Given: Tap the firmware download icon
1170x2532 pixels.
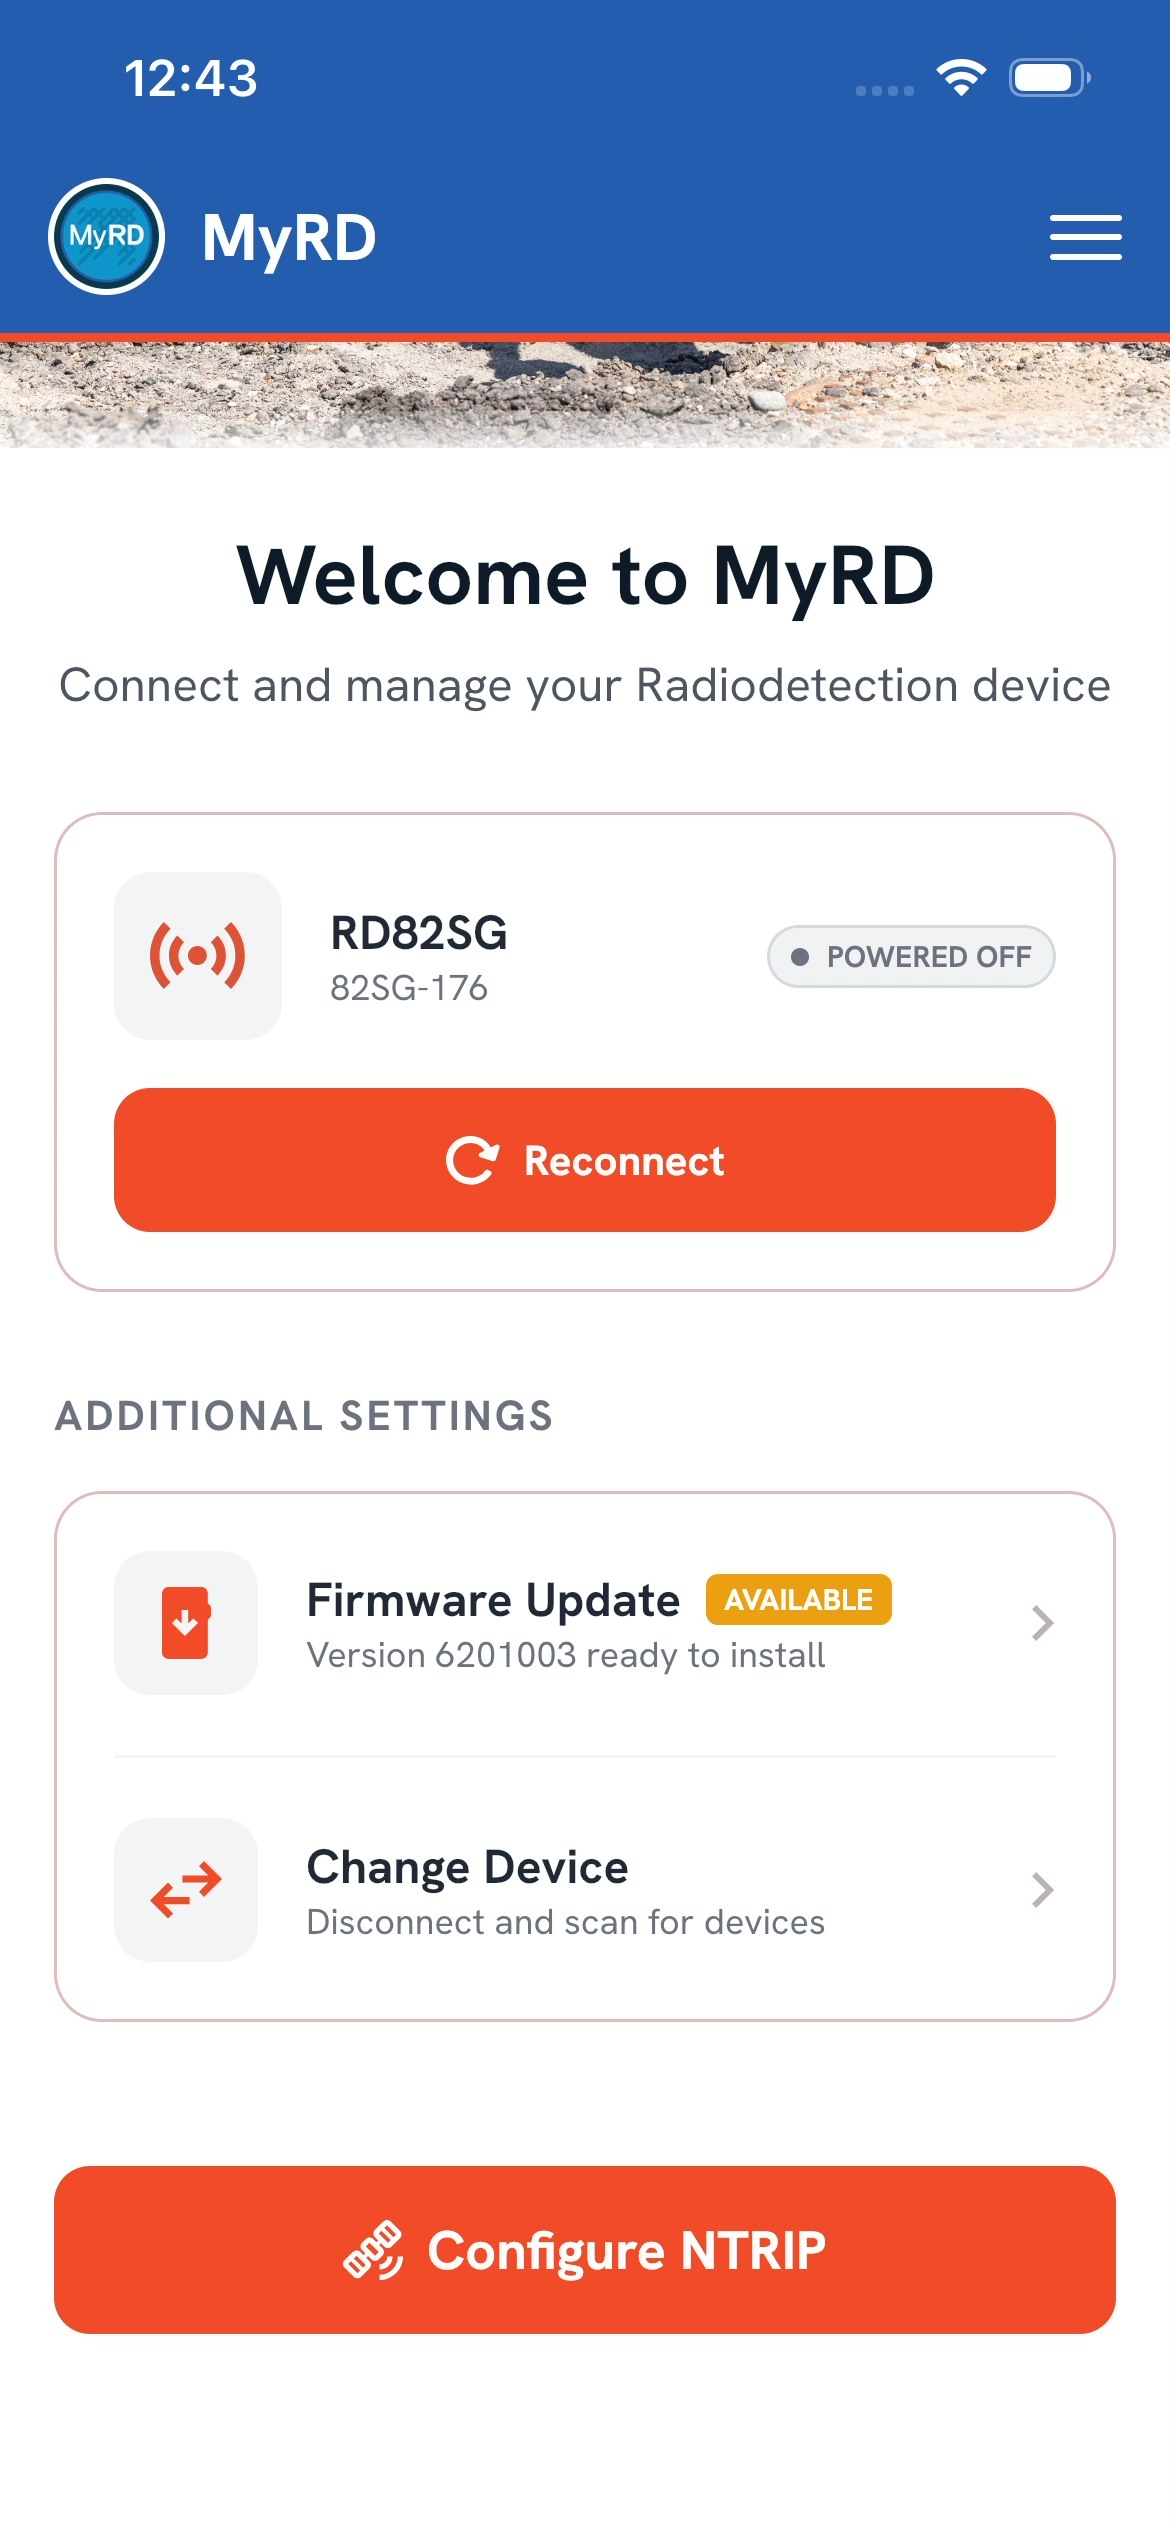Looking at the screenshot, I should (186, 1623).
